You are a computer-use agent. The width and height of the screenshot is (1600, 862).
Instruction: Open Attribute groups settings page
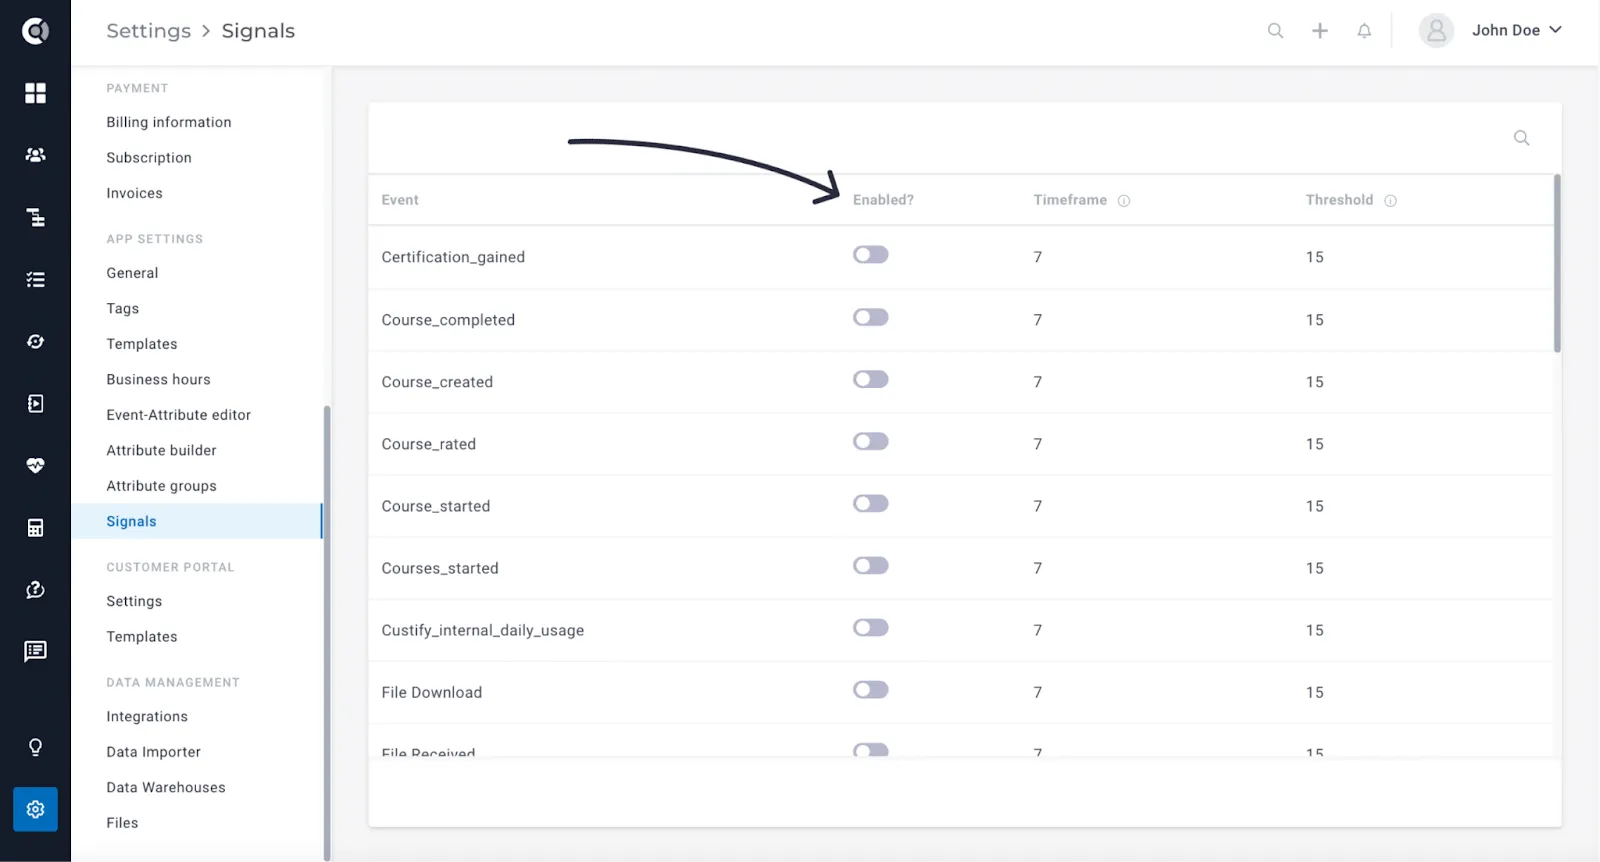pyautogui.click(x=161, y=486)
